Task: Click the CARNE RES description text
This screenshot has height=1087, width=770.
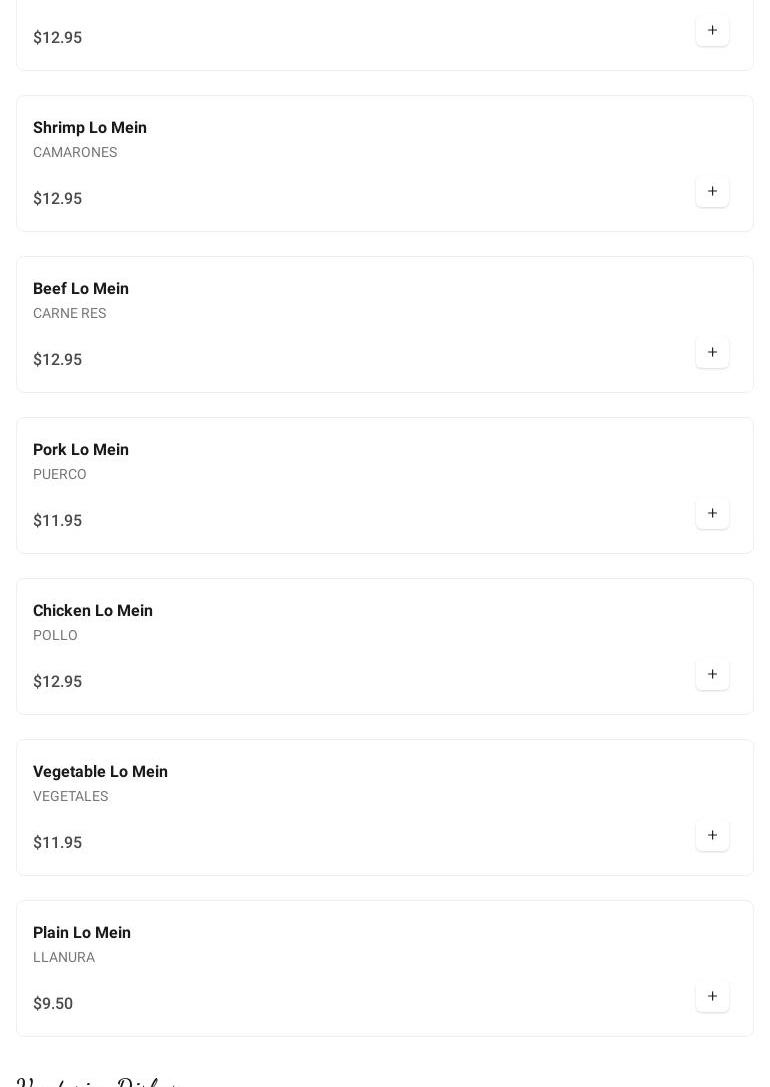Action: pos(69,314)
